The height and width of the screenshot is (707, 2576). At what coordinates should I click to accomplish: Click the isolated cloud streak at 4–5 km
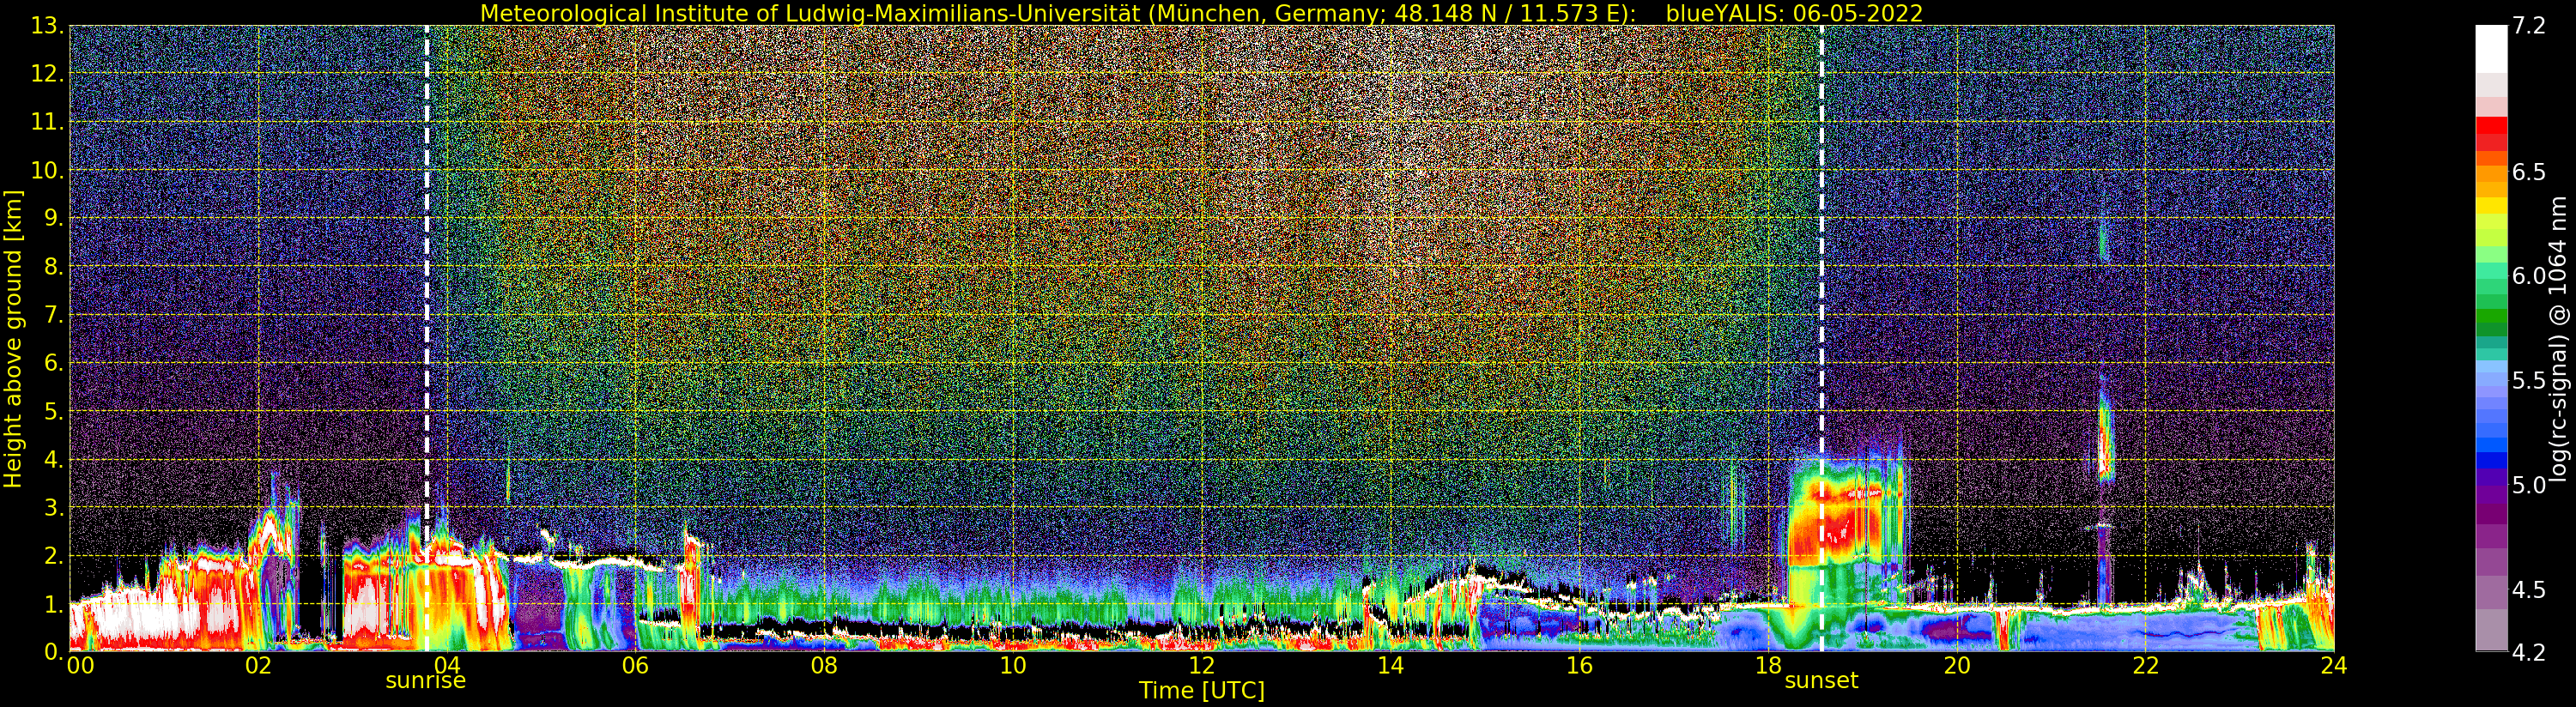click(2104, 440)
